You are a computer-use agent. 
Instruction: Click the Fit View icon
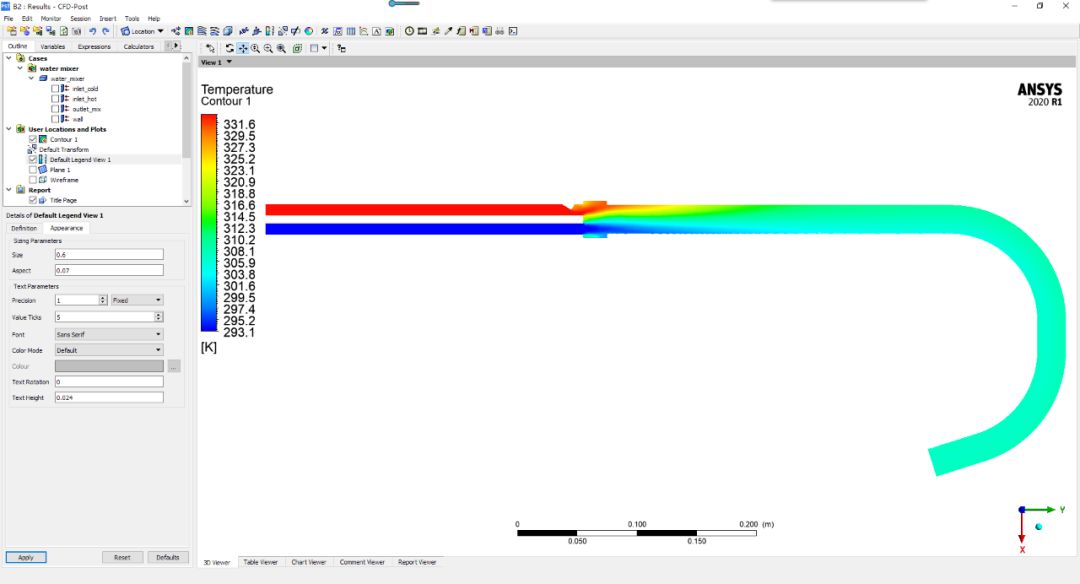(297, 48)
